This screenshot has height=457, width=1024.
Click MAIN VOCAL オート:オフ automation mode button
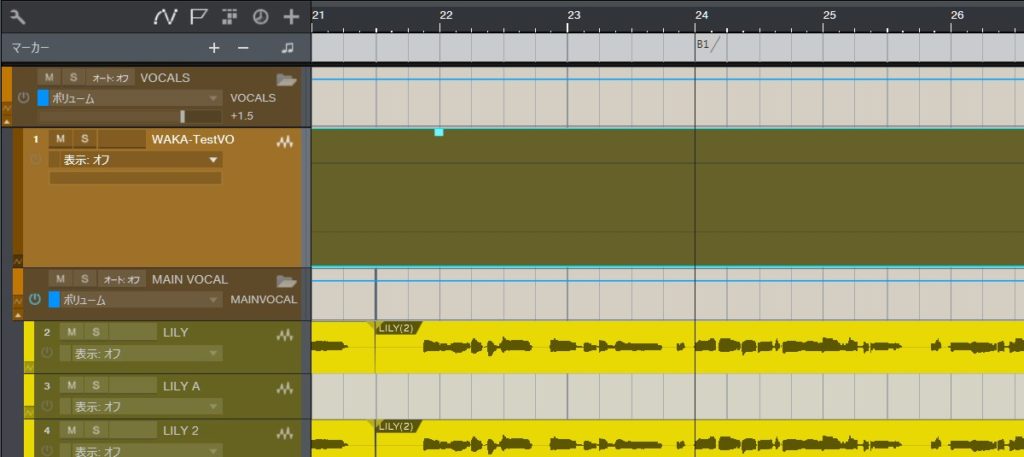coord(123,279)
